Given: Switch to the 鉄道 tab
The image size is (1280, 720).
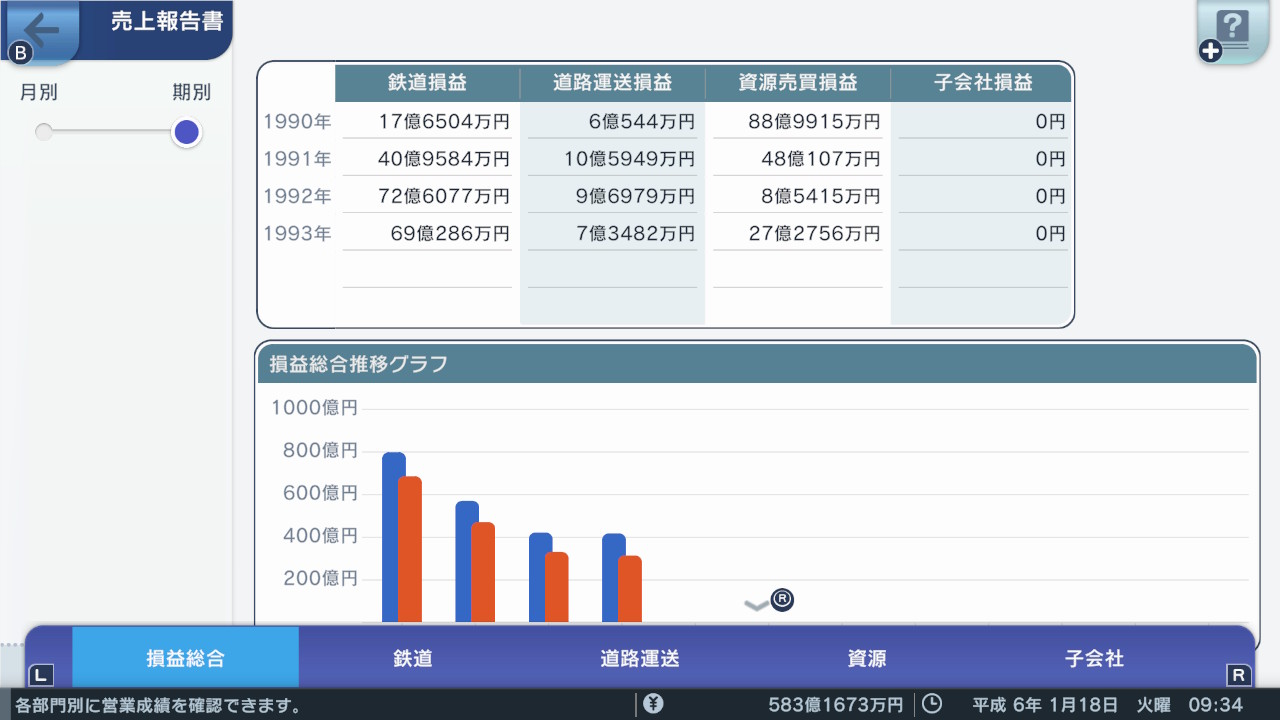Looking at the screenshot, I should [x=413, y=658].
